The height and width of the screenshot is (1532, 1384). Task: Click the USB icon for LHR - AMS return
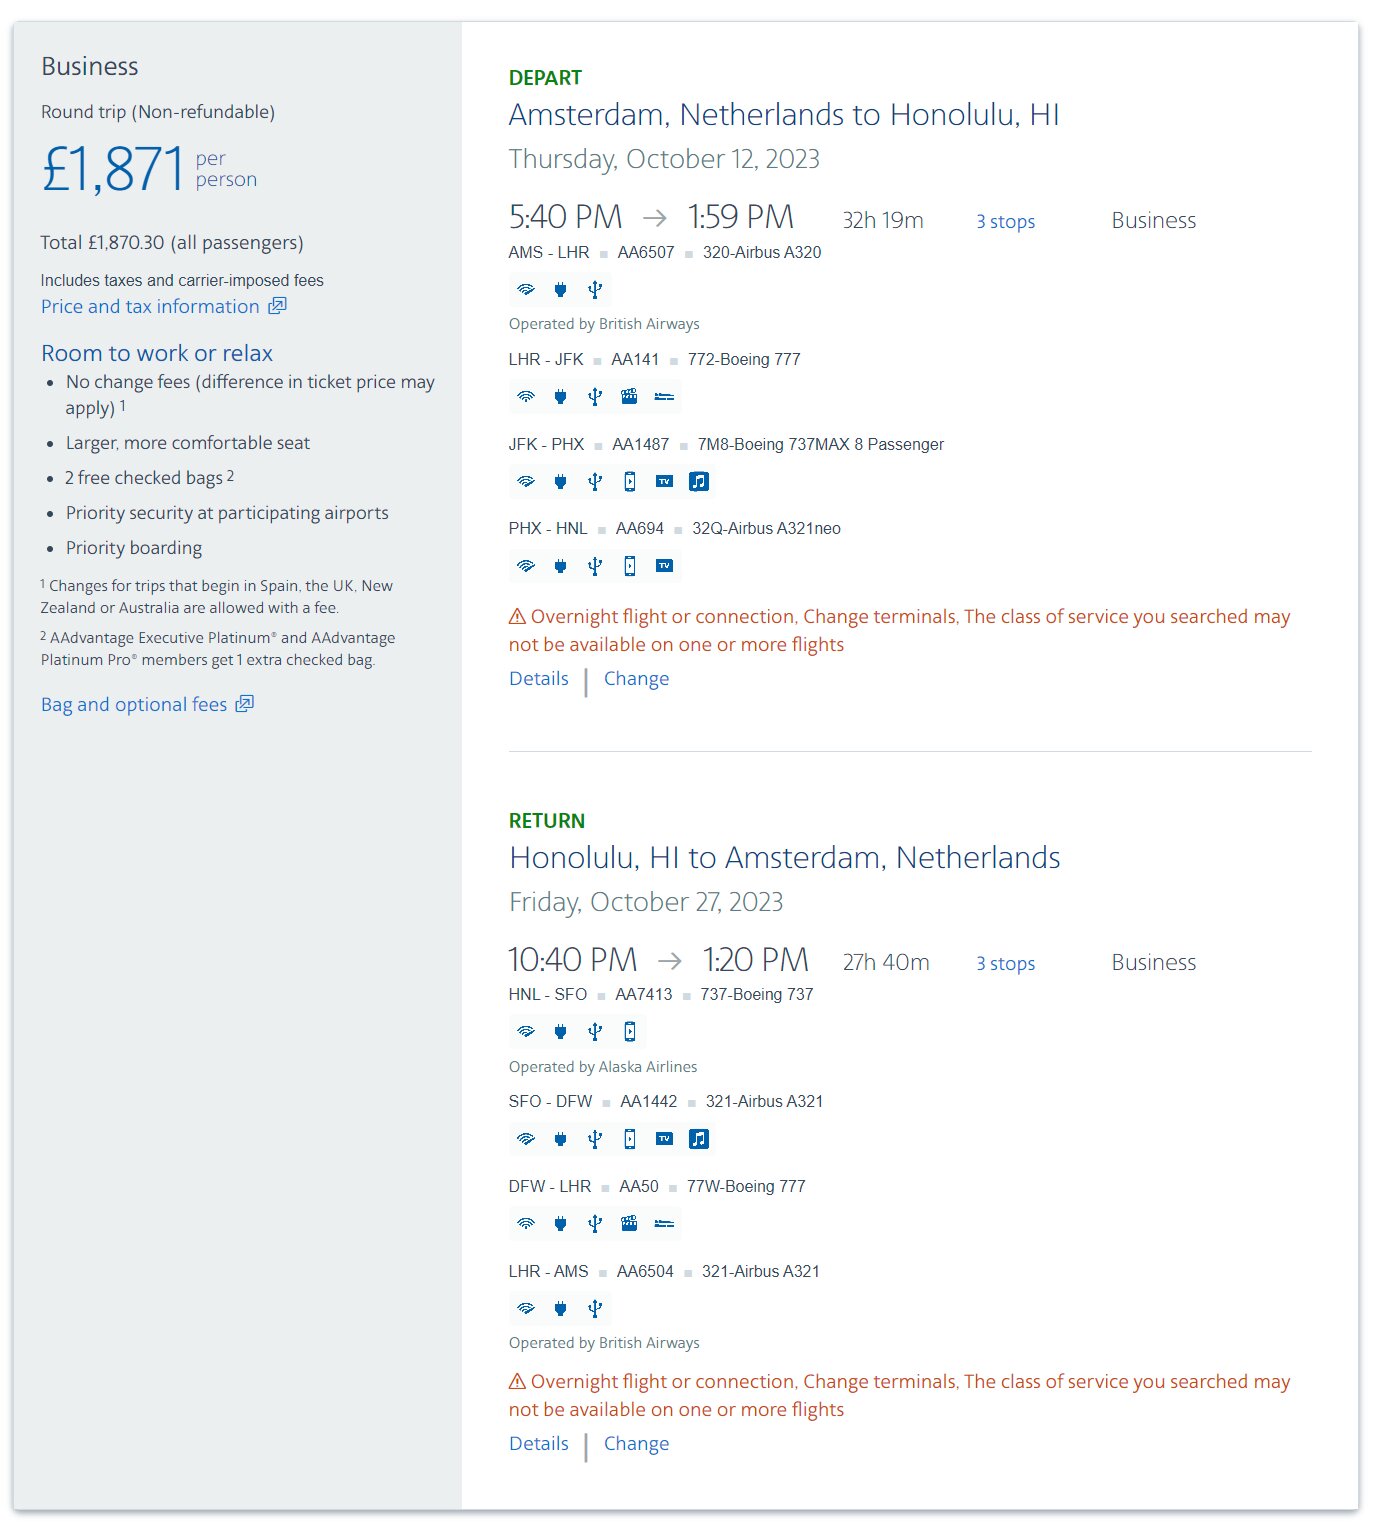coord(595,1309)
